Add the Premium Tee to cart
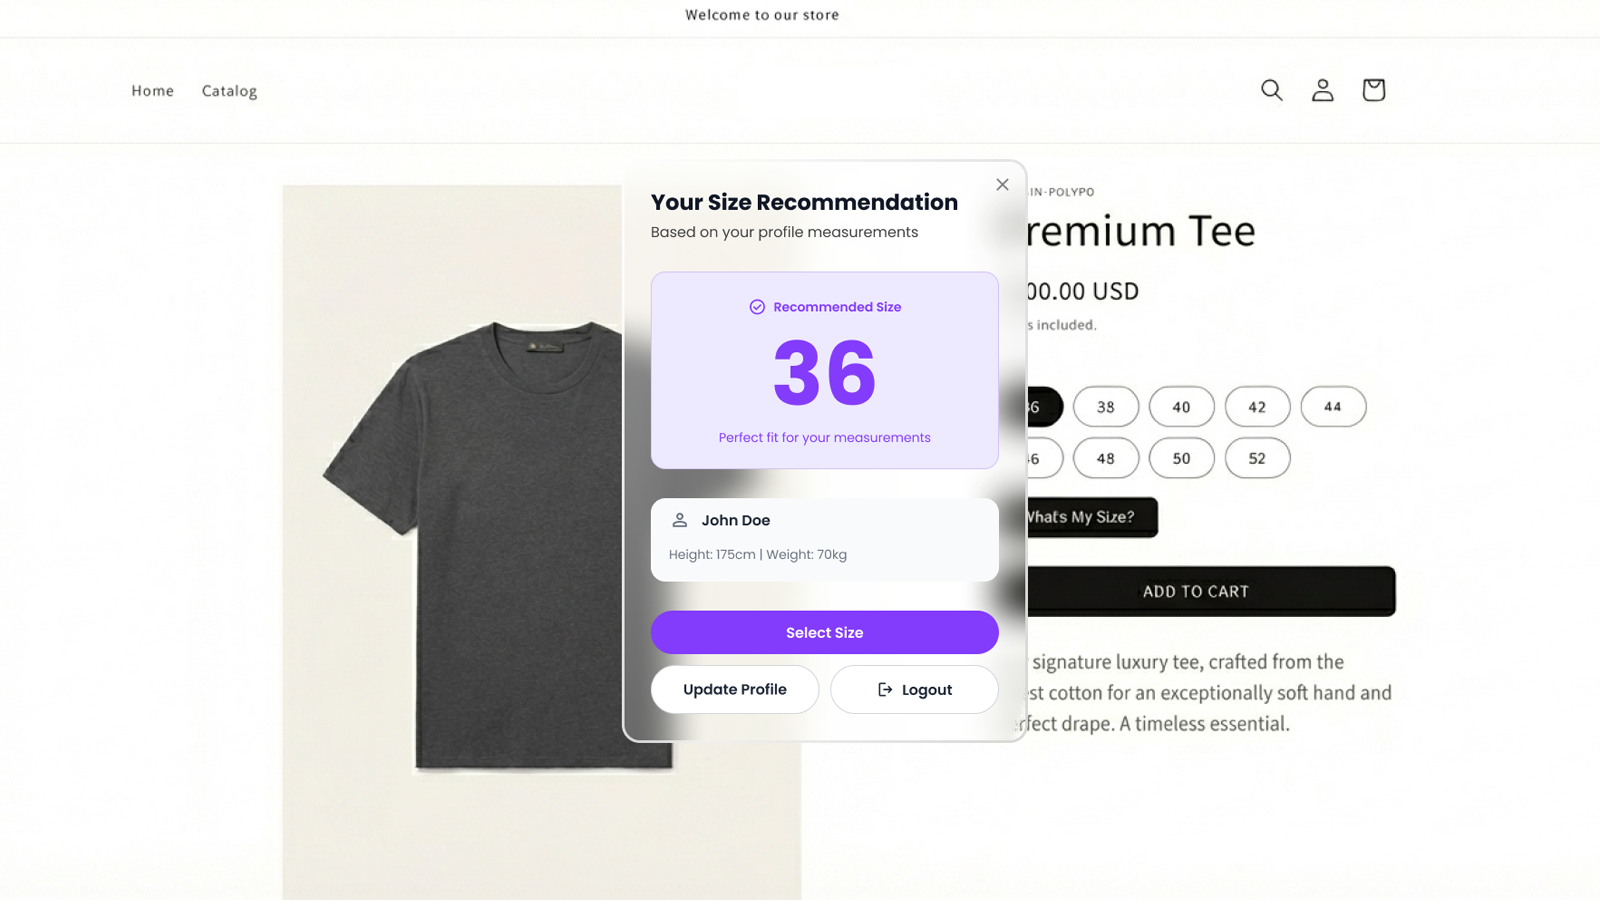 1195,591
